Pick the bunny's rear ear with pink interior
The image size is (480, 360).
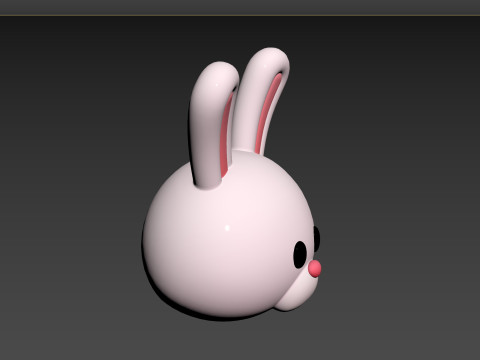(x=262, y=102)
